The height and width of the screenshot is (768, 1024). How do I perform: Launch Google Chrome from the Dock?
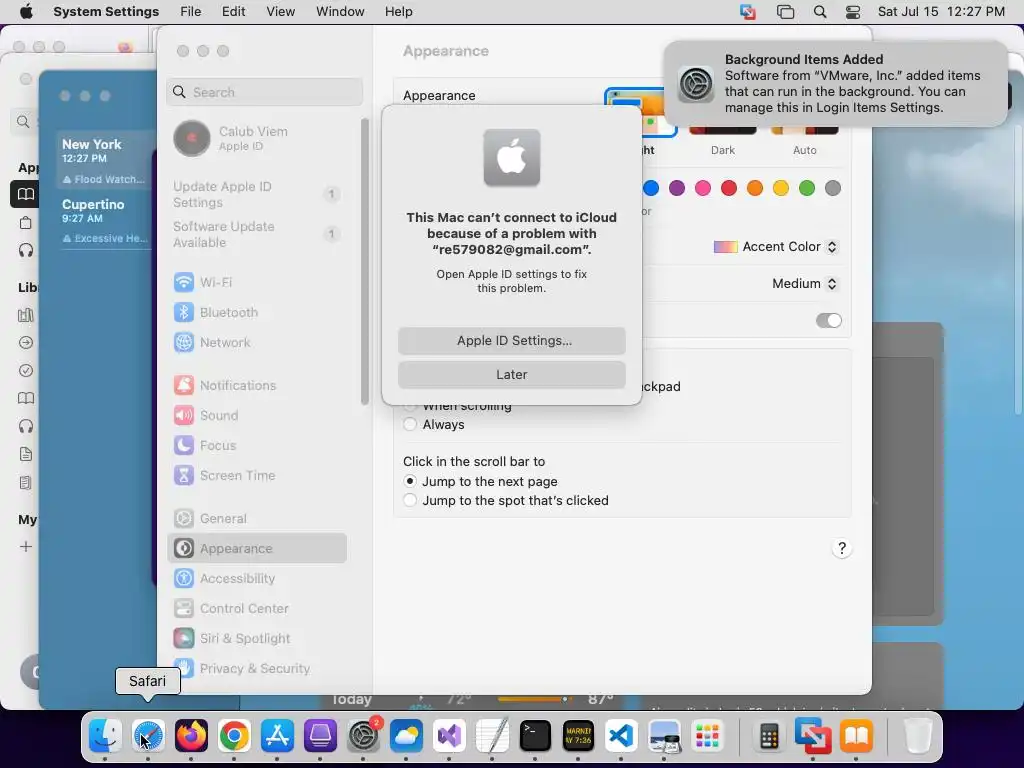point(234,736)
